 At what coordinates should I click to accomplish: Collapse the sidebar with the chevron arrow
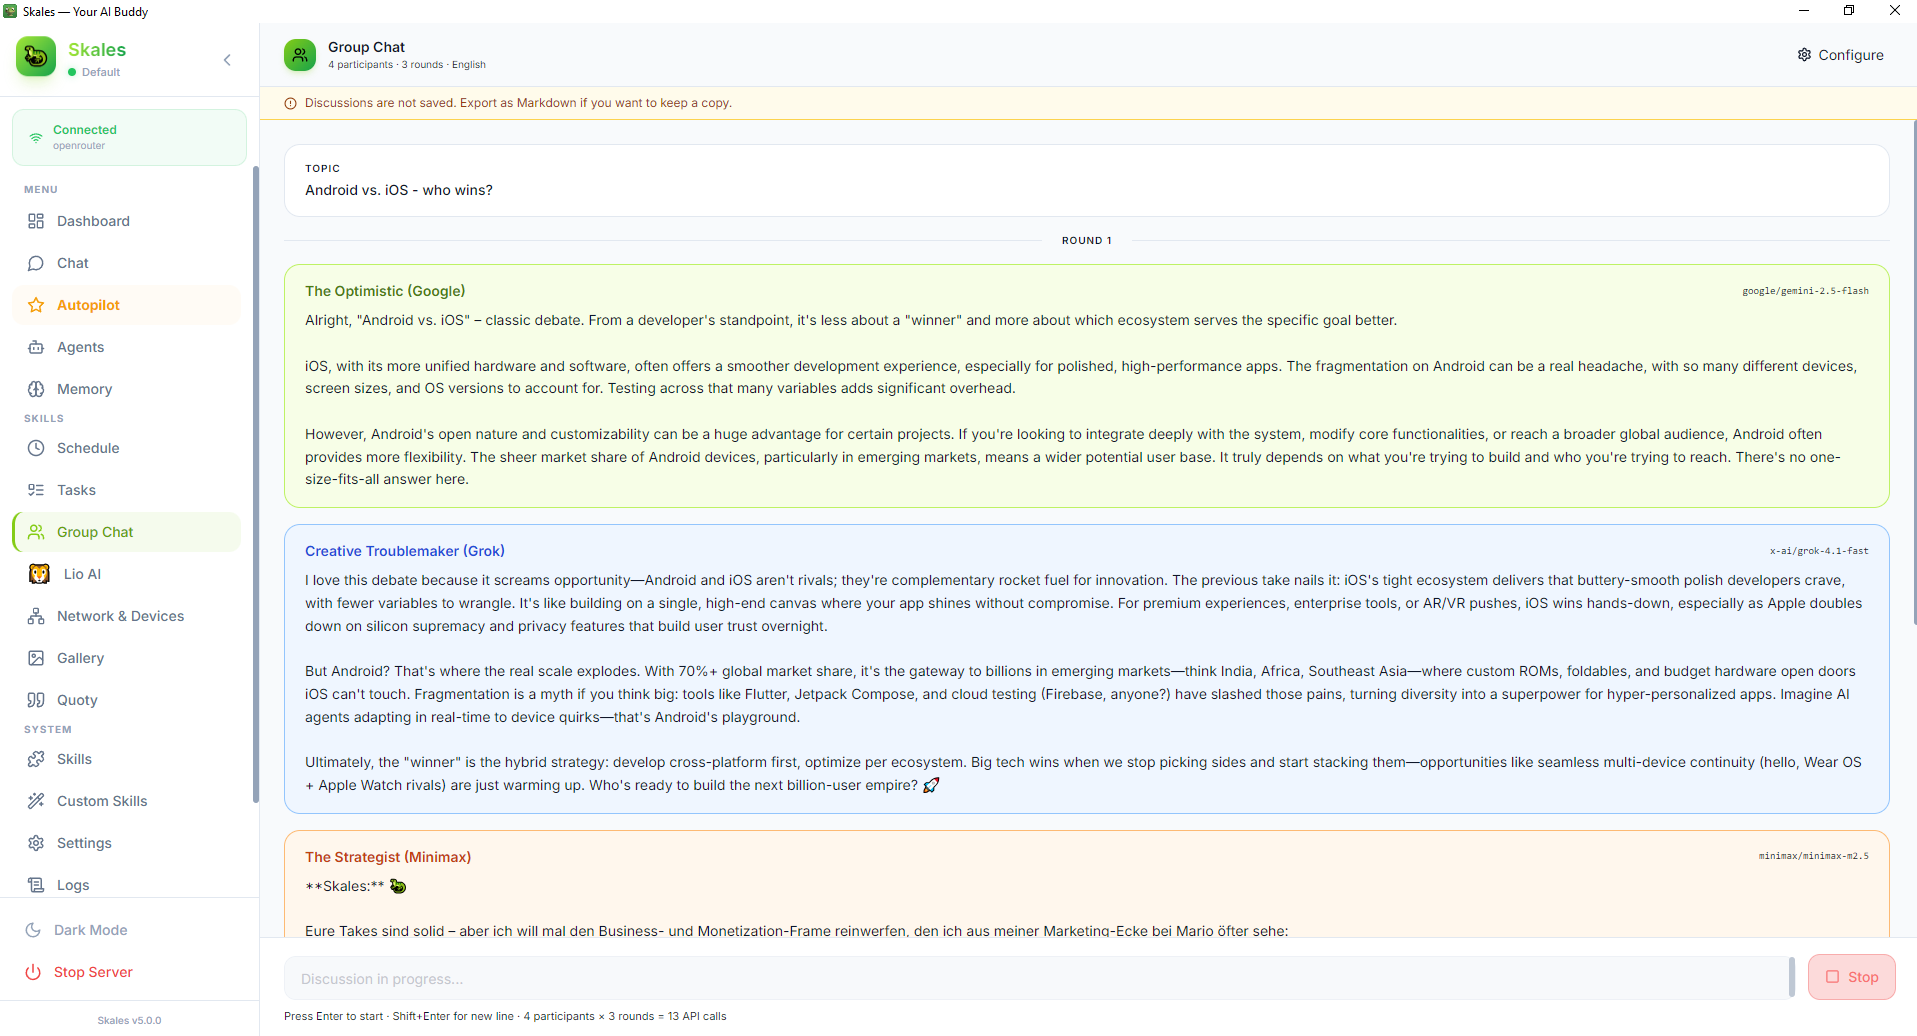(227, 60)
